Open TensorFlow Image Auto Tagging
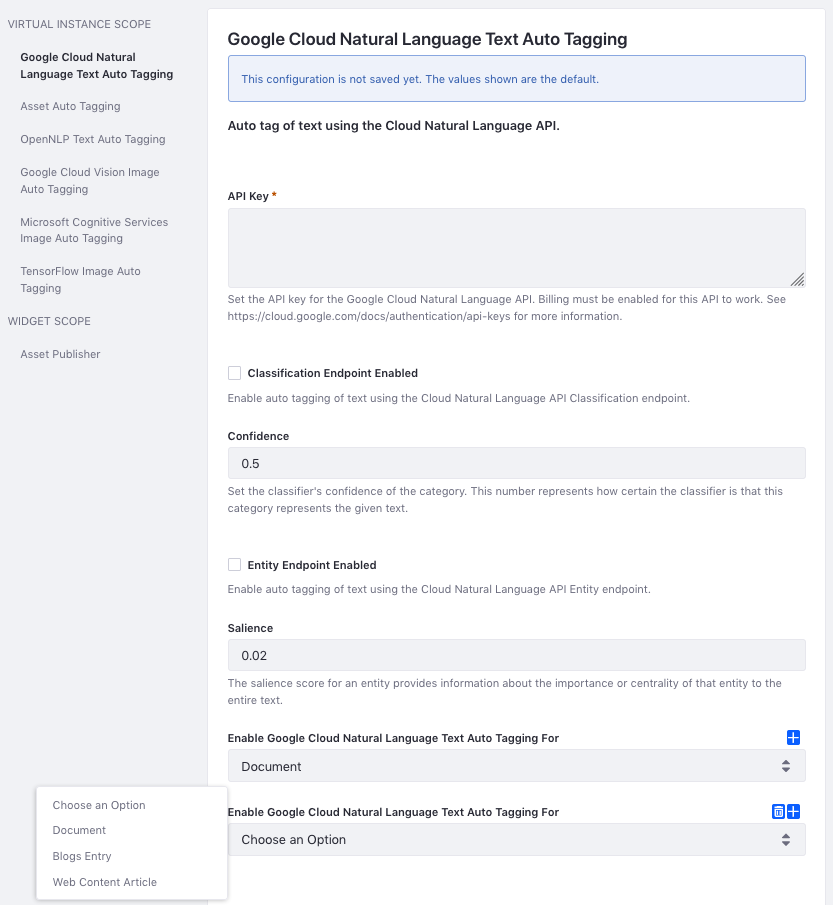The image size is (833, 905). (80, 279)
